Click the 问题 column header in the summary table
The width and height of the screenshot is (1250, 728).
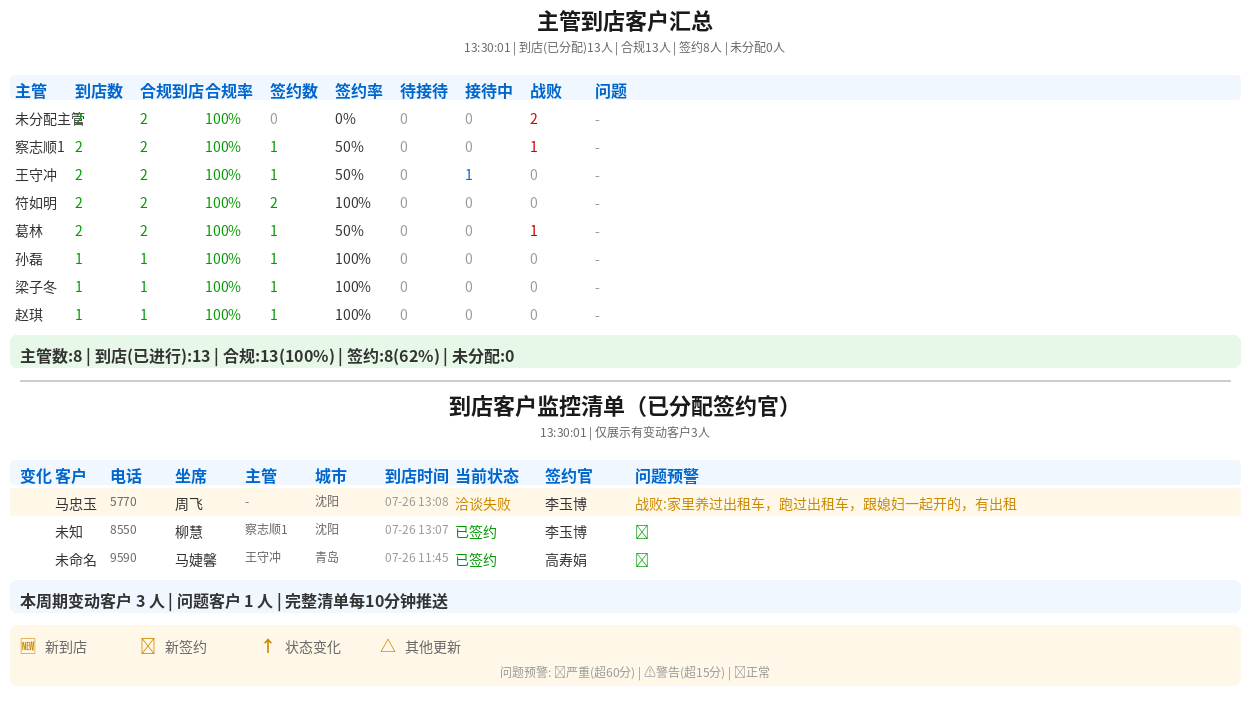(611, 91)
